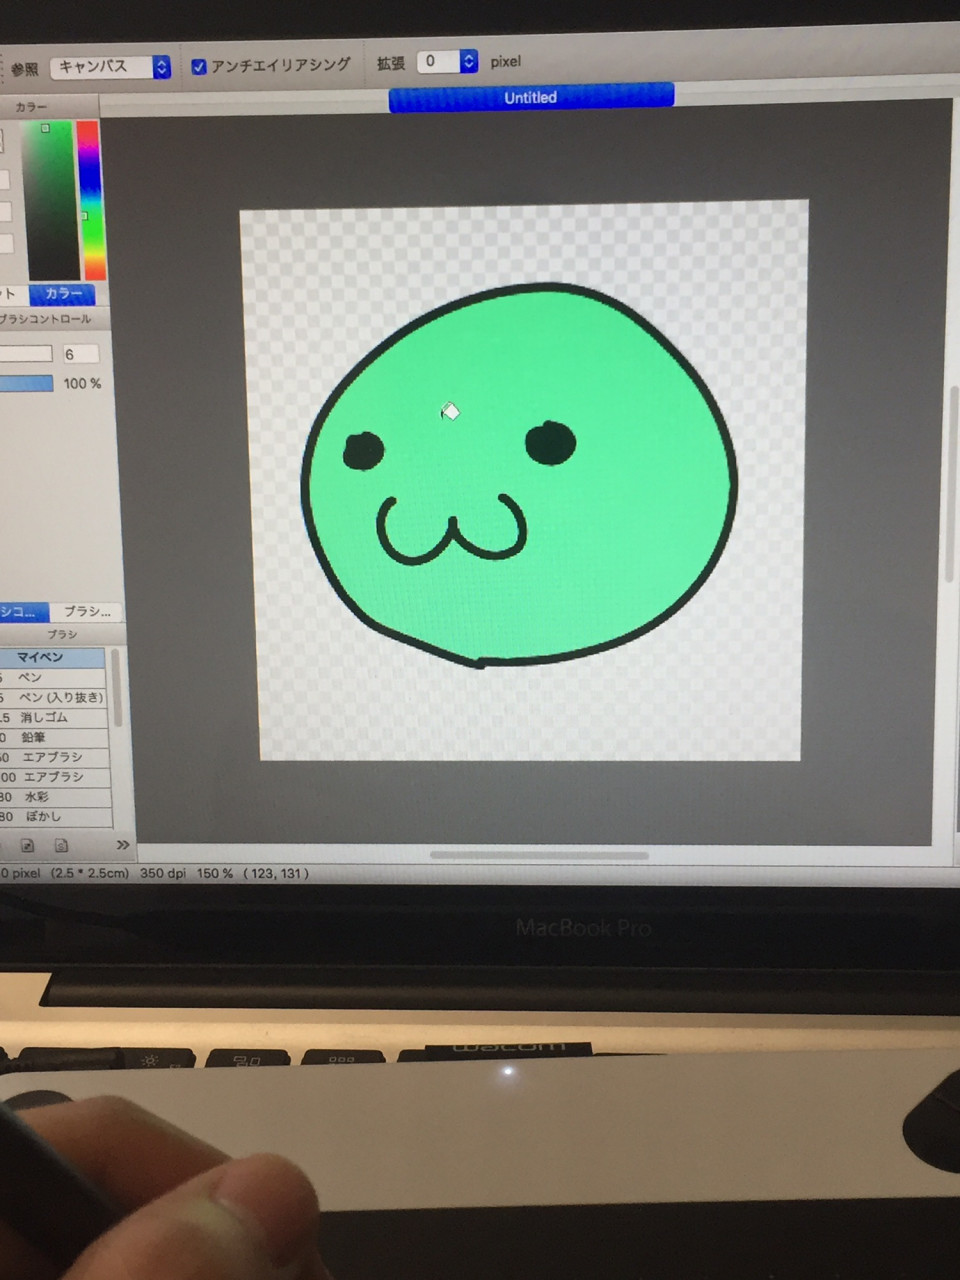
Task: Click the rainbow hue slider bar
Action: (91, 200)
